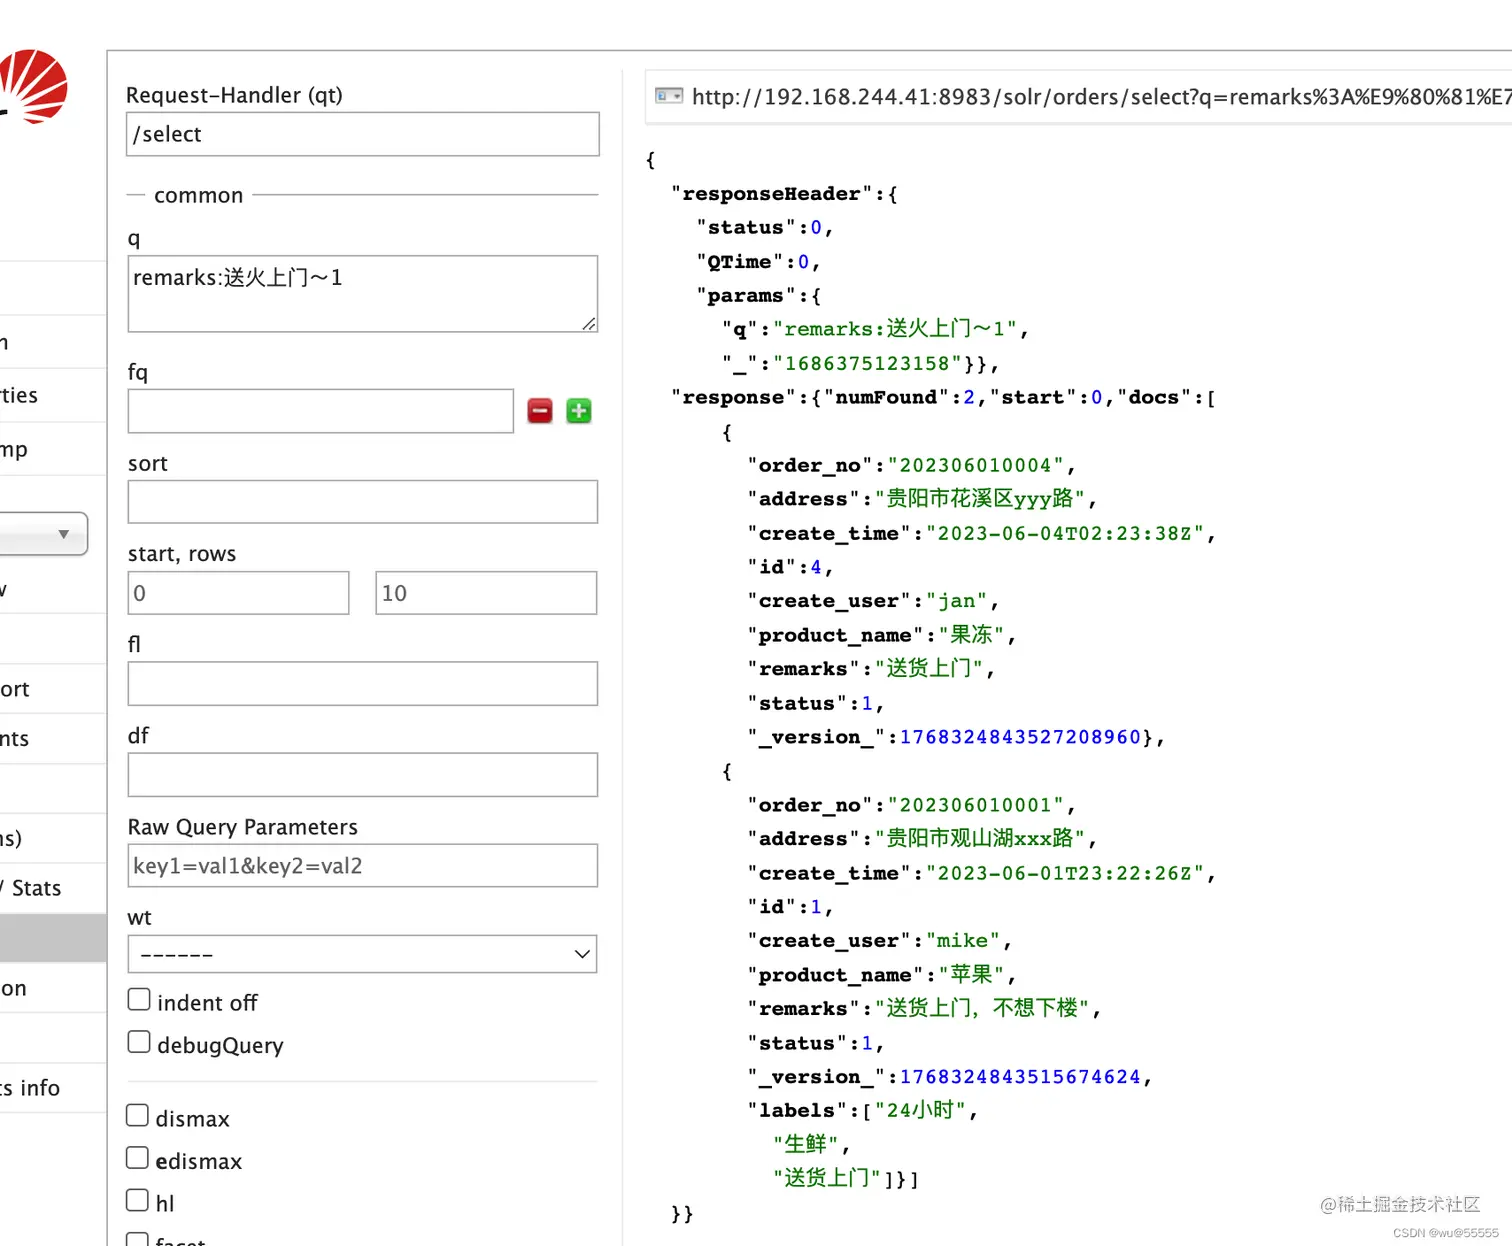The width and height of the screenshot is (1512, 1246).
Task: Enable the hl highlighting checkbox
Action: 138,1200
